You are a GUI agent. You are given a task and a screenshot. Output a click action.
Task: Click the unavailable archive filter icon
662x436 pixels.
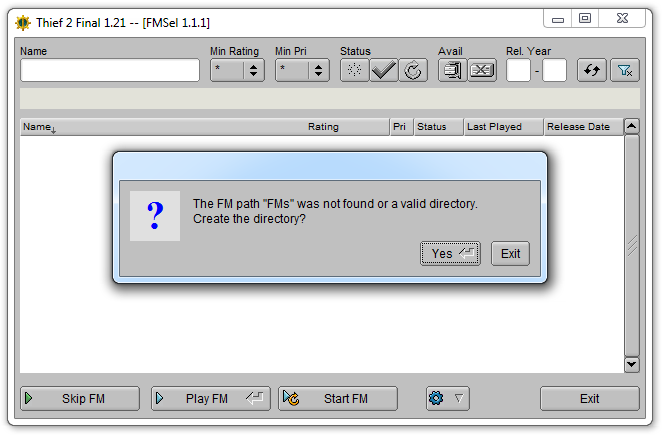(x=482, y=70)
